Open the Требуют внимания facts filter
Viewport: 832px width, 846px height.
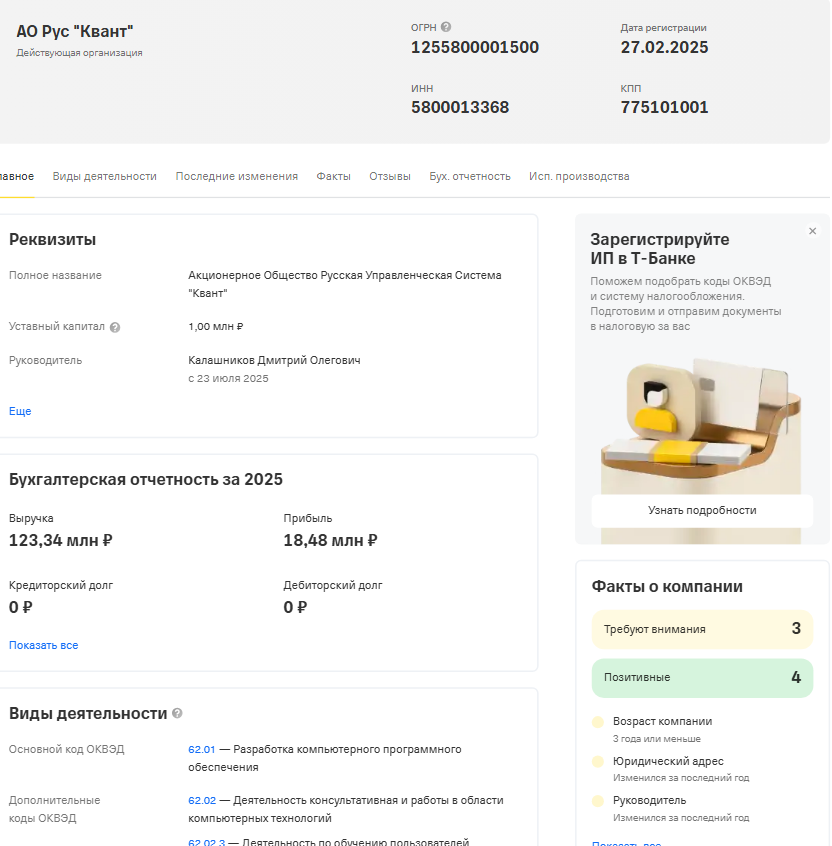pyautogui.click(x=702, y=629)
